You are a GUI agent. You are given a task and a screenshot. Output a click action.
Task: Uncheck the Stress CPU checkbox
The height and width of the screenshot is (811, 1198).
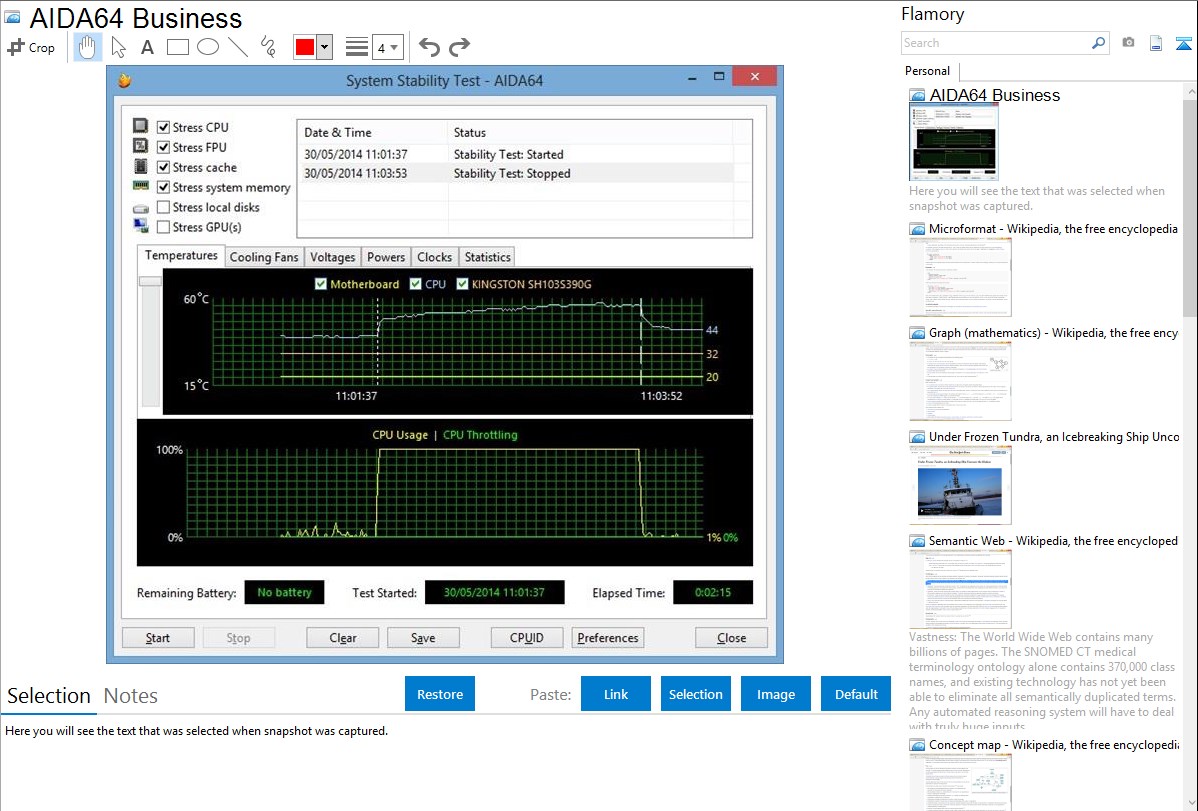click(x=163, y=127)
